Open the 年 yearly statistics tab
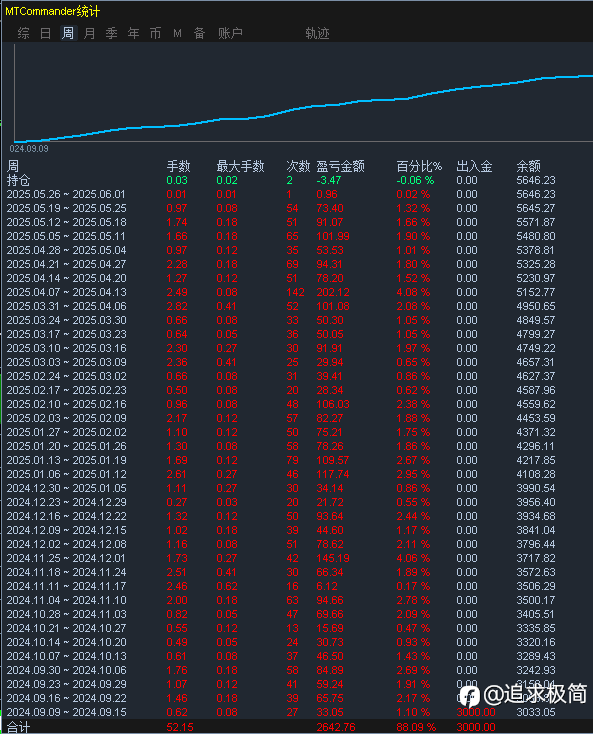The image size is (593, 734). 133,33
